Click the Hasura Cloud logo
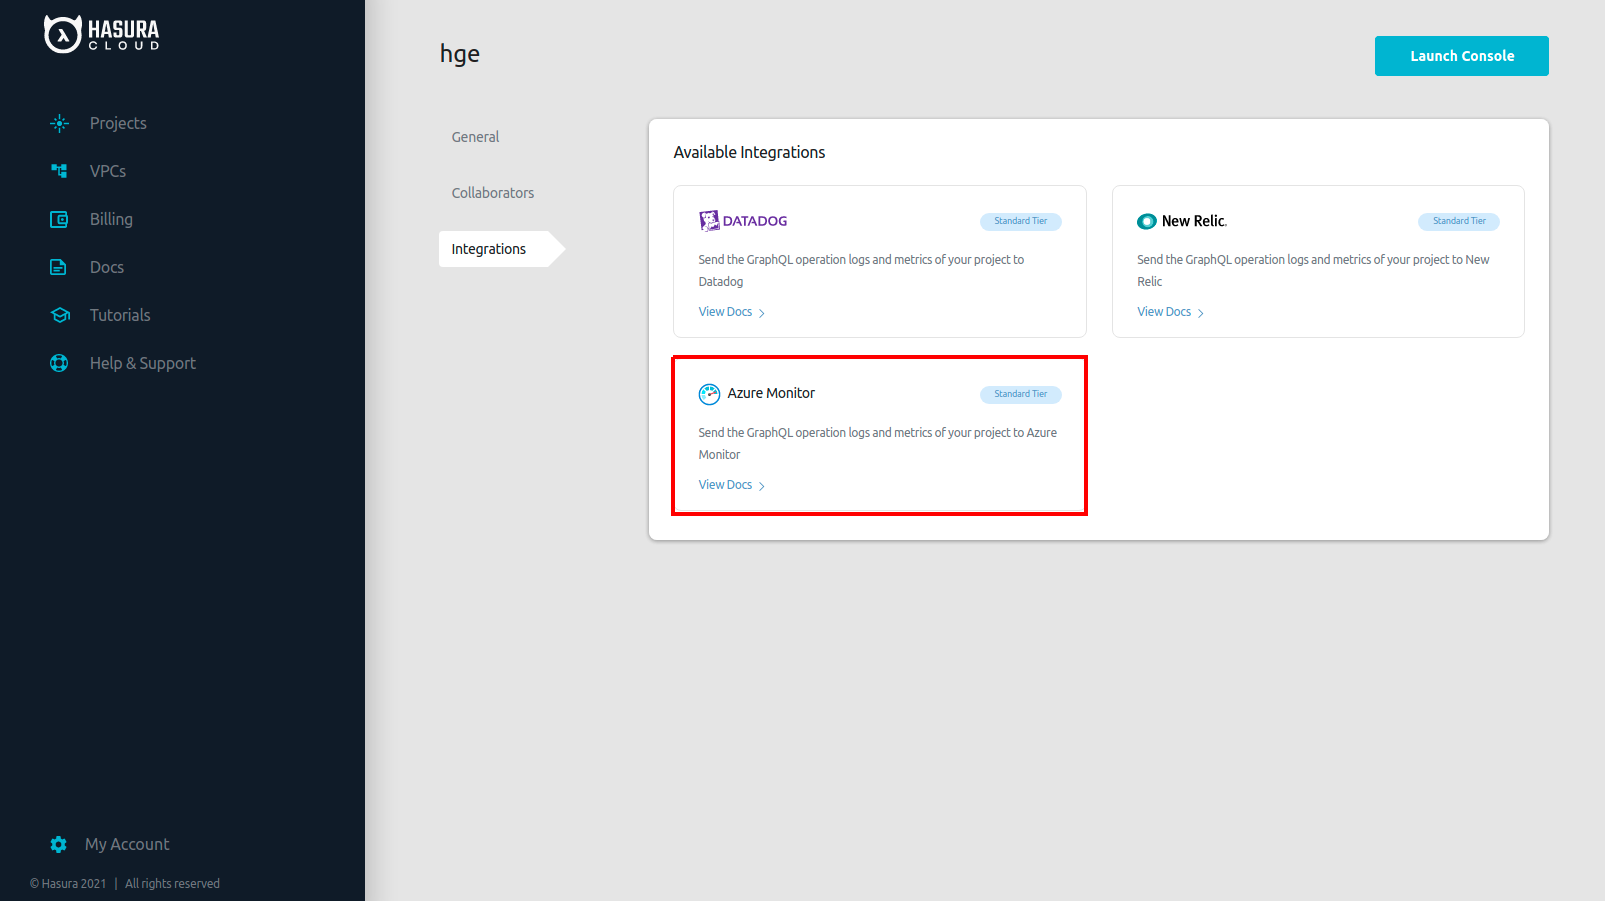The width and height of the screenshot is (1605, 901). (102, 34)
